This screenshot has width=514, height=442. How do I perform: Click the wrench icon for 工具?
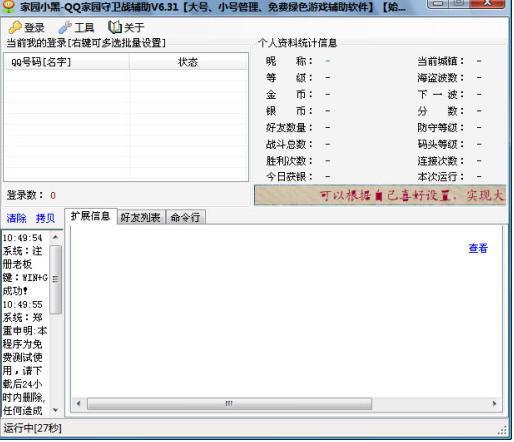pos(65,27)
